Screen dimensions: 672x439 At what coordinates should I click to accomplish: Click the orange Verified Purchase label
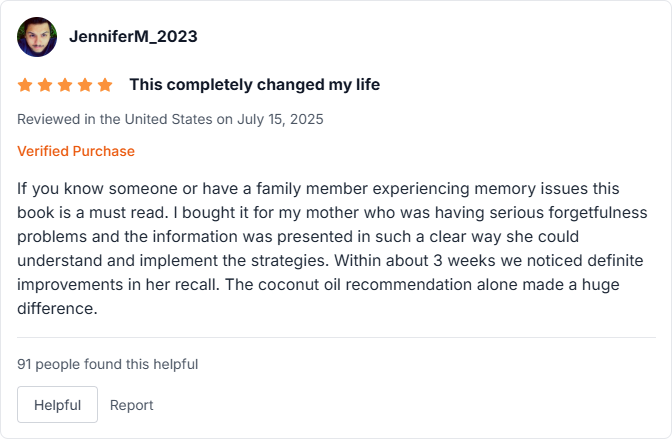click(76, 151)
